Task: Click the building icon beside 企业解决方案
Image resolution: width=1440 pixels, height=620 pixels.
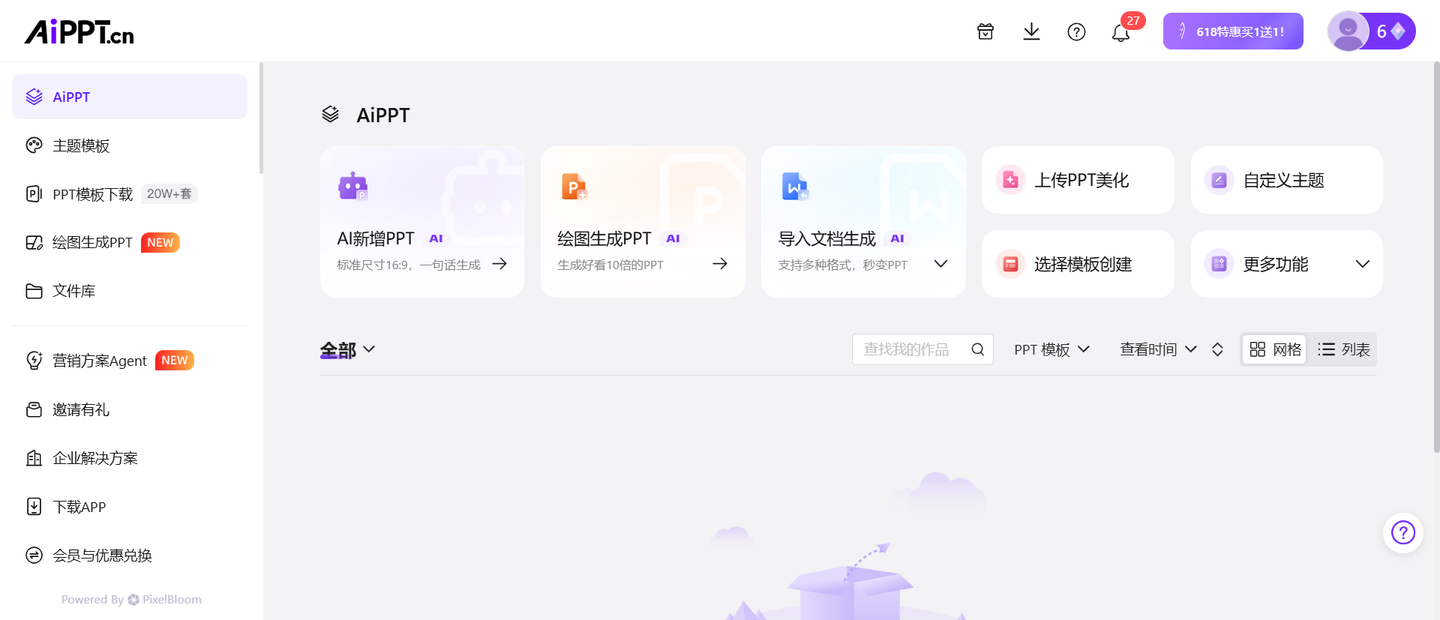Action: tap(34, 458)
